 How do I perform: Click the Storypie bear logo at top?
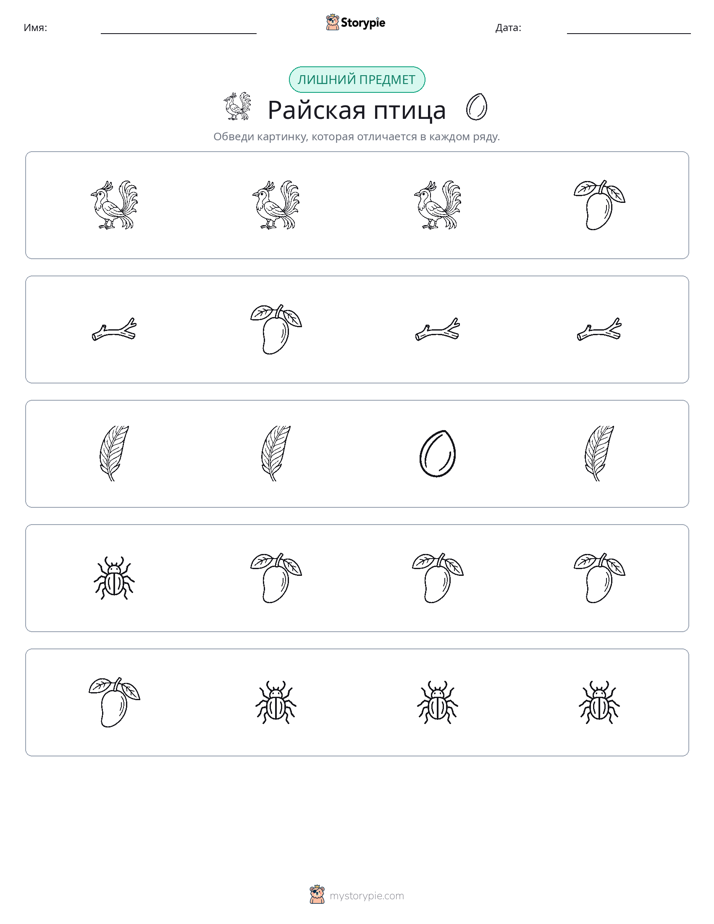pyautogui.click(x=332, y=22)
